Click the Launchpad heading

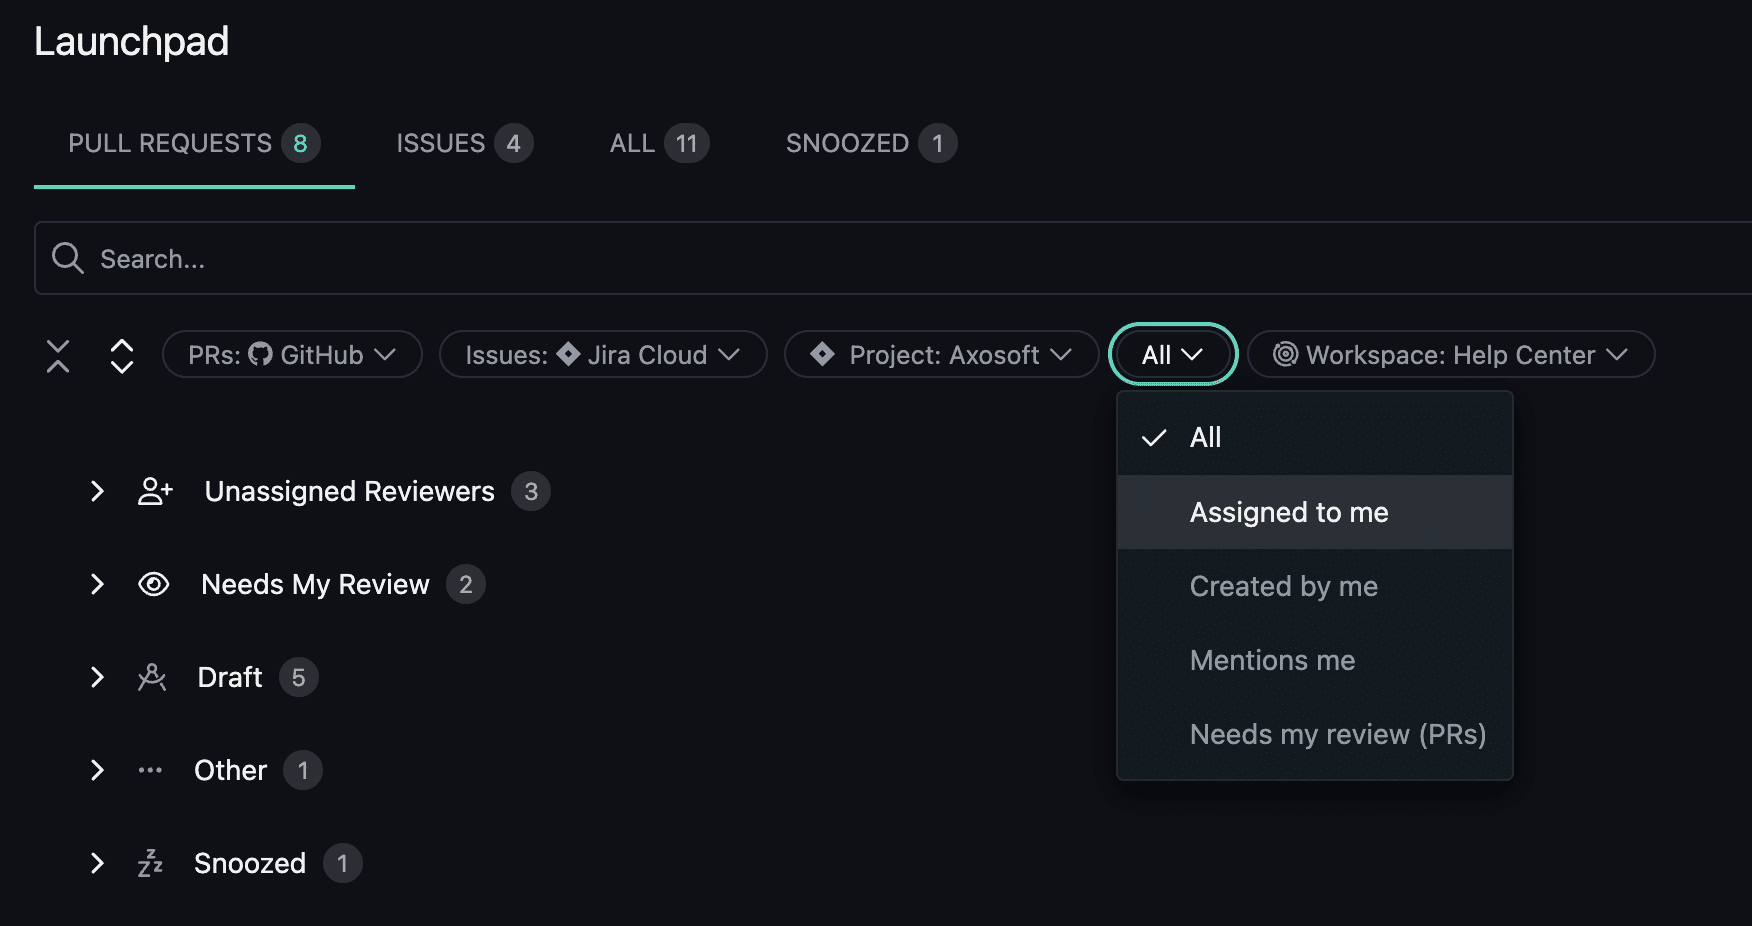[x=131, y=42]
